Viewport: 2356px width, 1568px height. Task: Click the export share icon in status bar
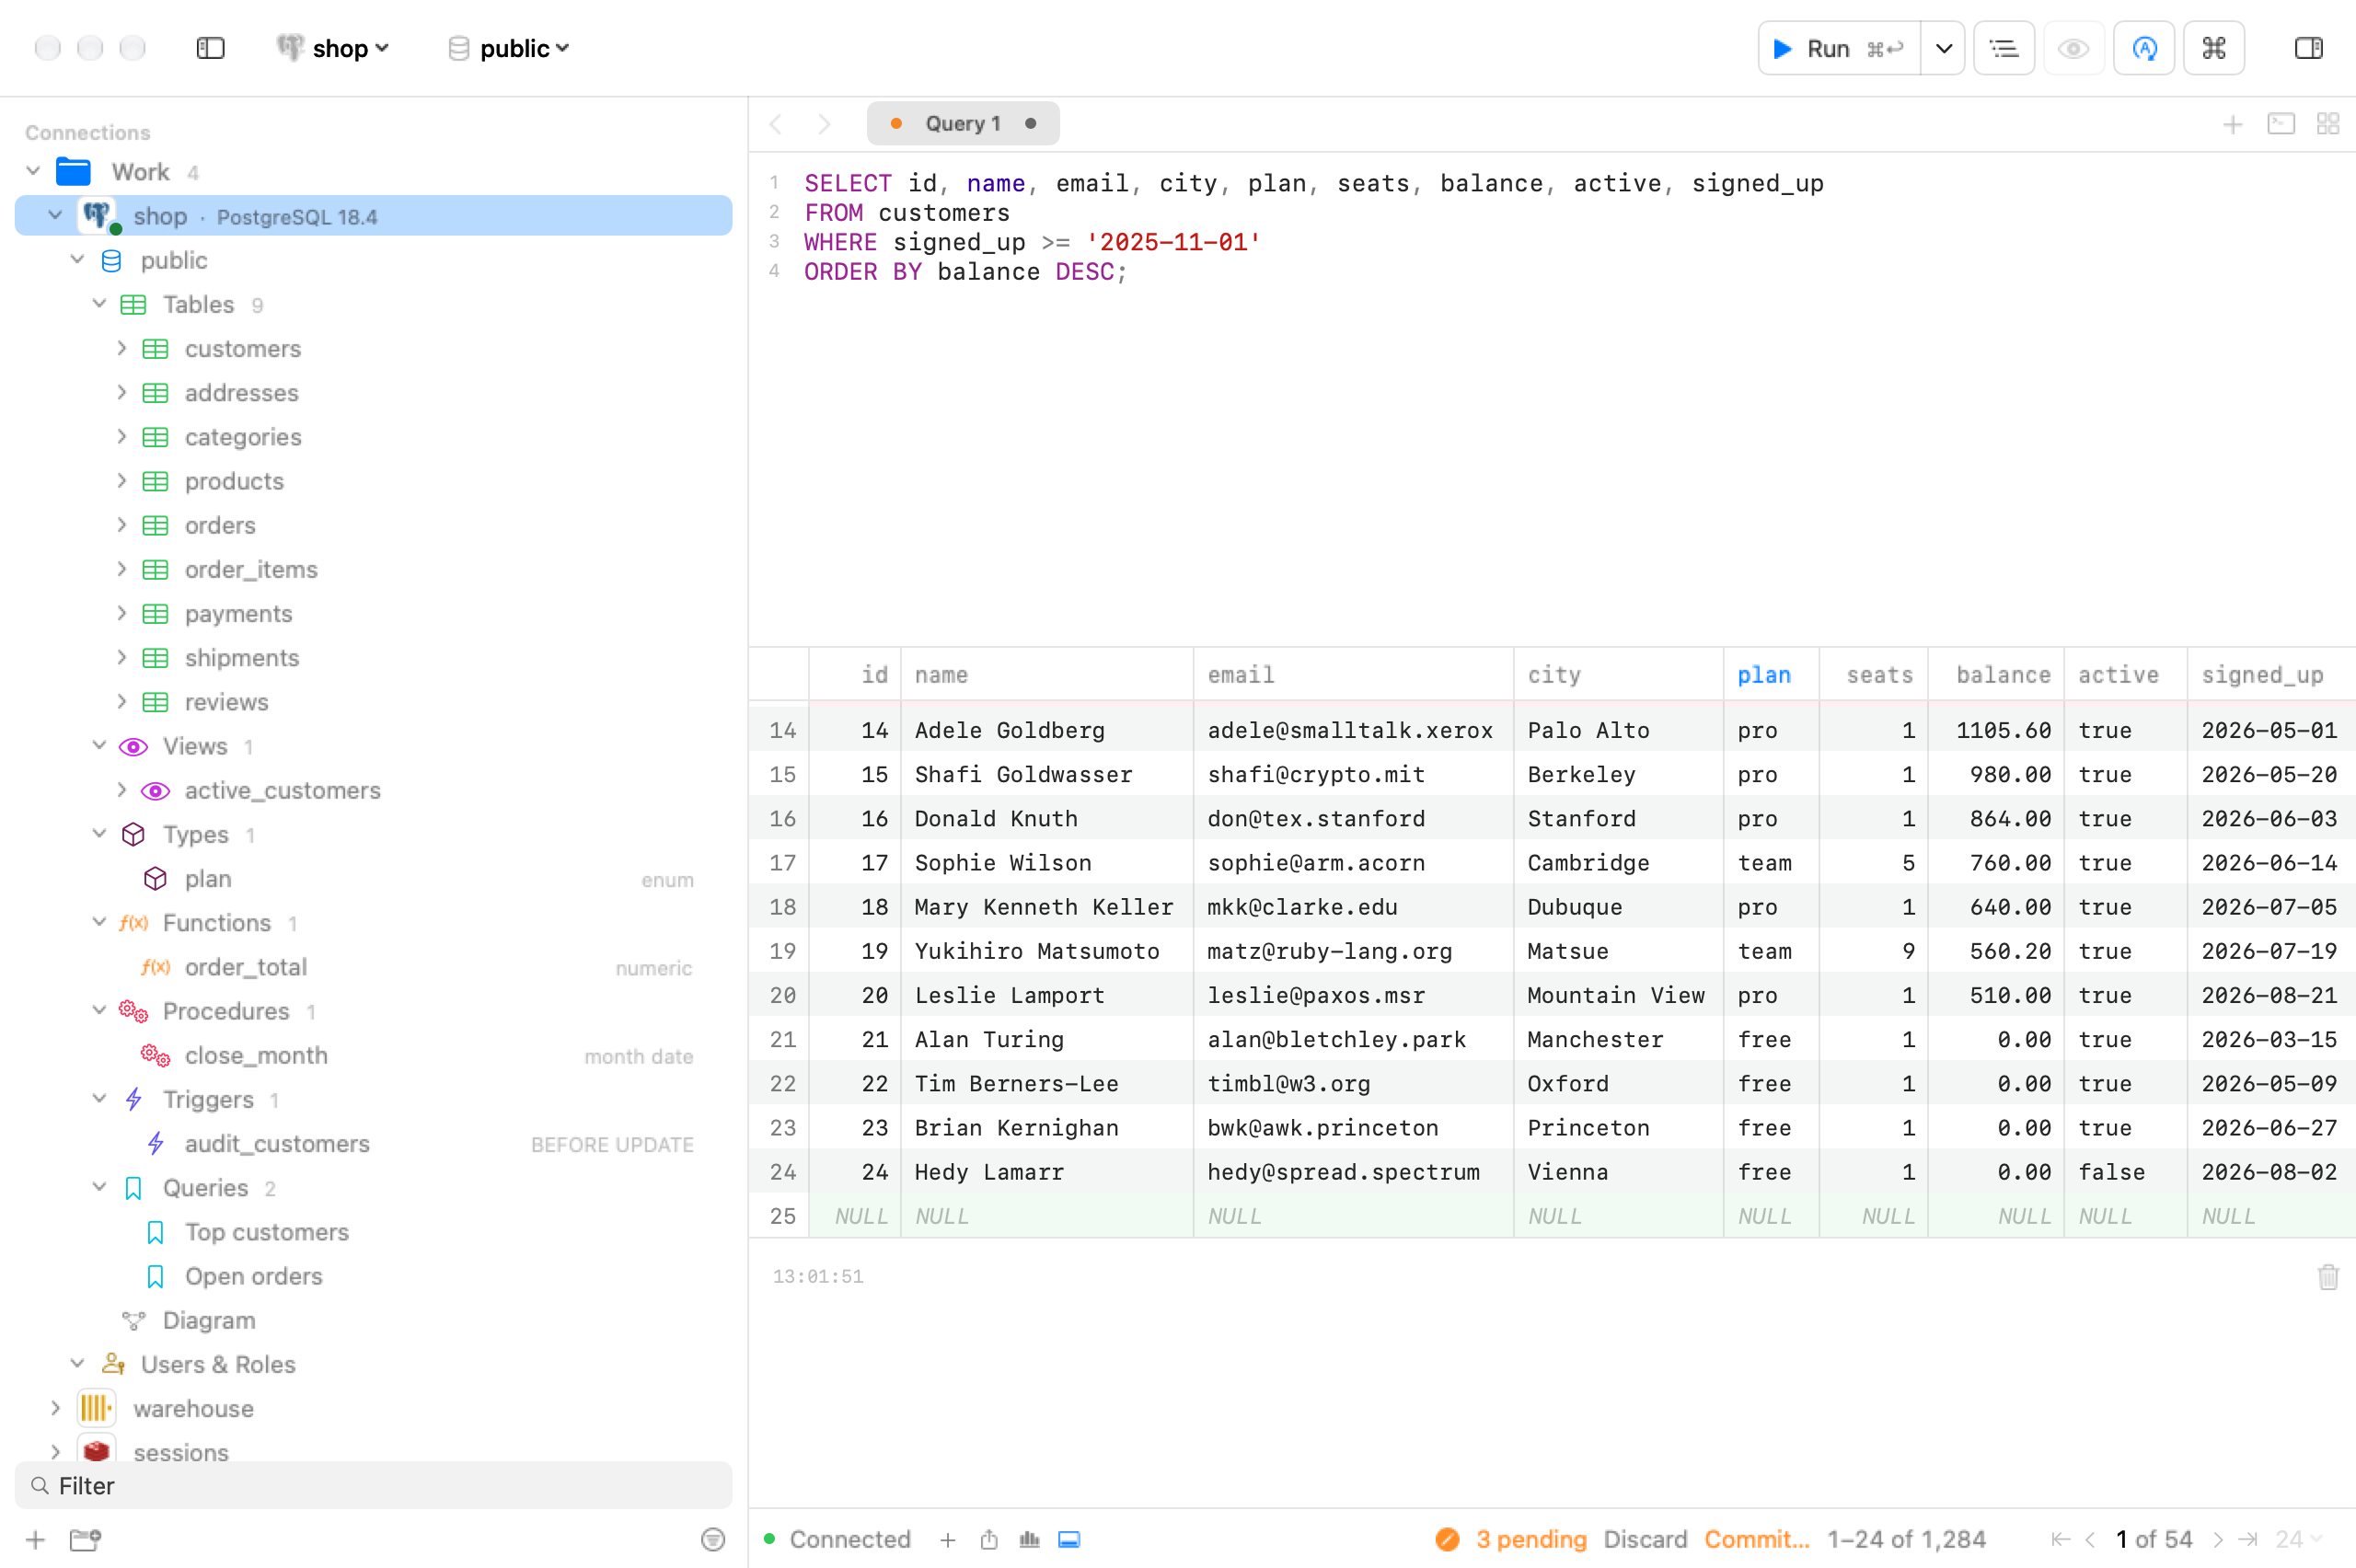[989, 1539]
